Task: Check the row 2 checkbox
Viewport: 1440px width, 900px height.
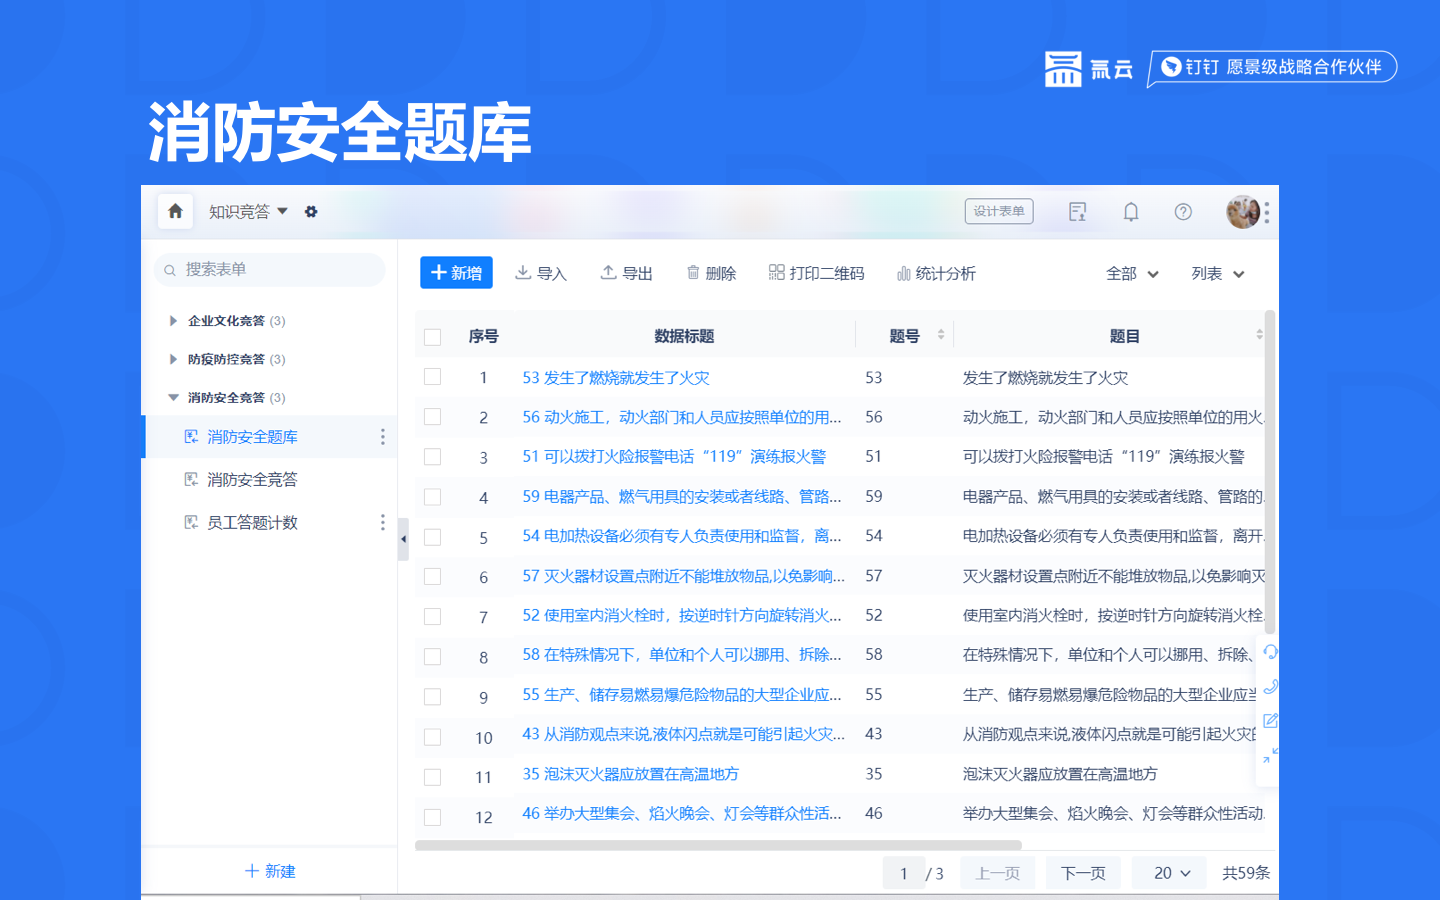Action: [x=432, y=417]
